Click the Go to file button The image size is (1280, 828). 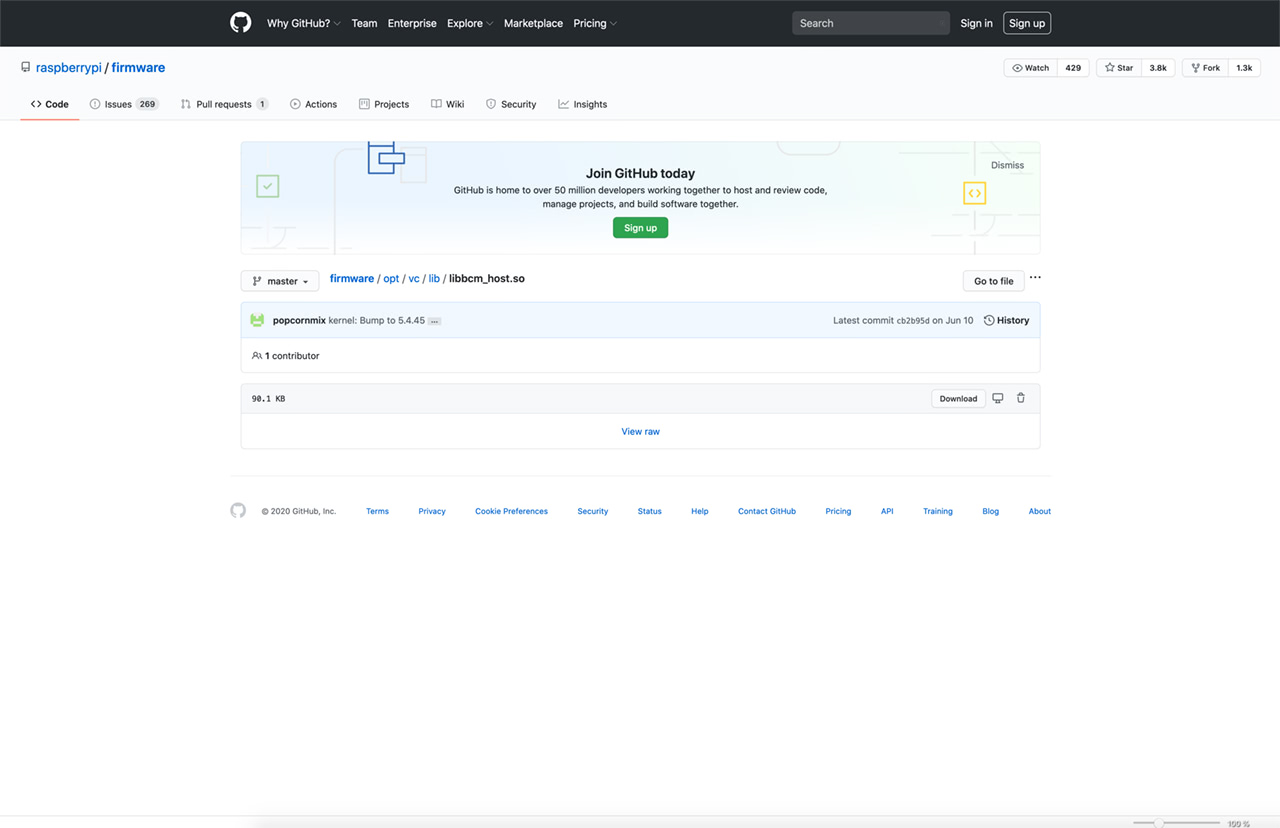pos(994,281)
